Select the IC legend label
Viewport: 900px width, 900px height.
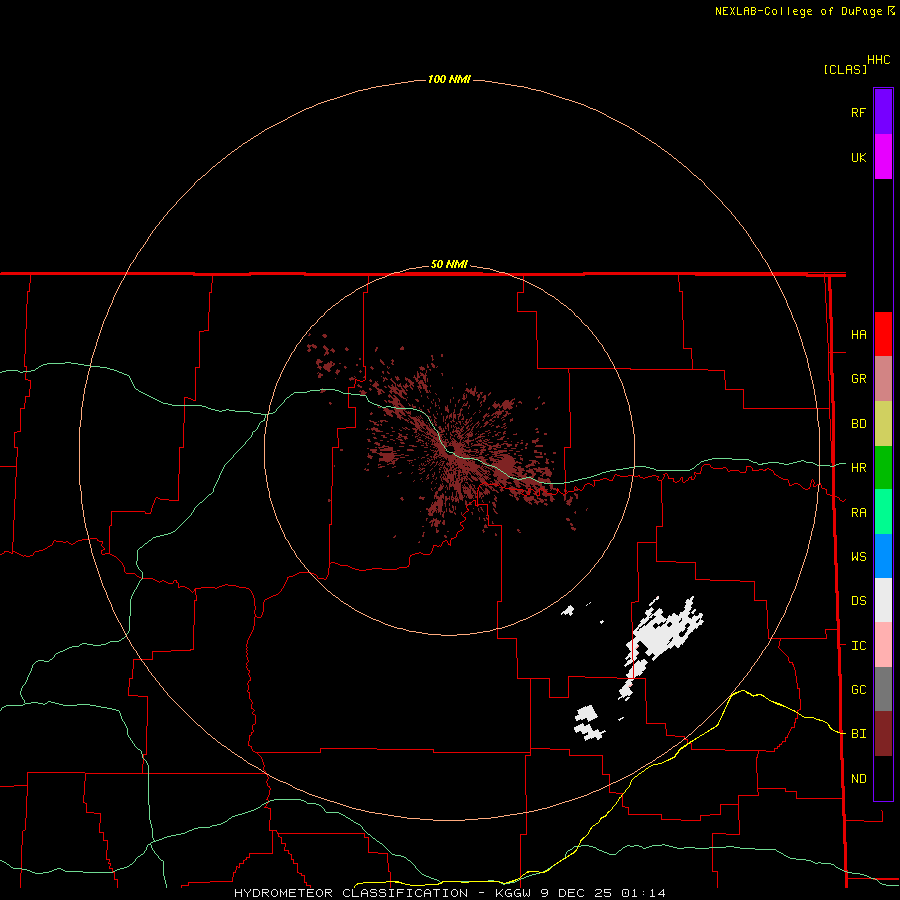point(858,646)
